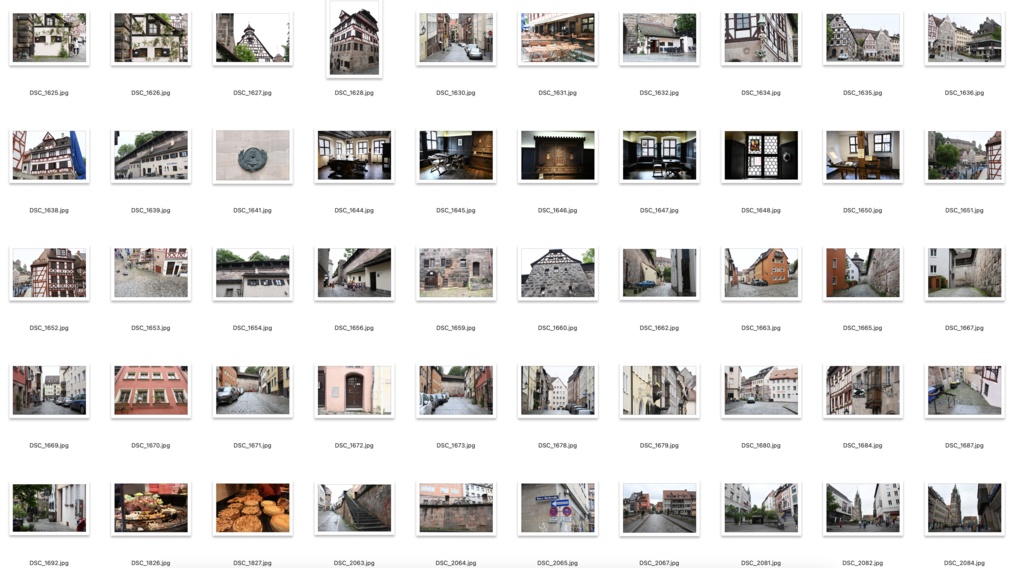
Task: Click the DSC_1644.jpg interior room thumbnail
Action: (354, 155)
